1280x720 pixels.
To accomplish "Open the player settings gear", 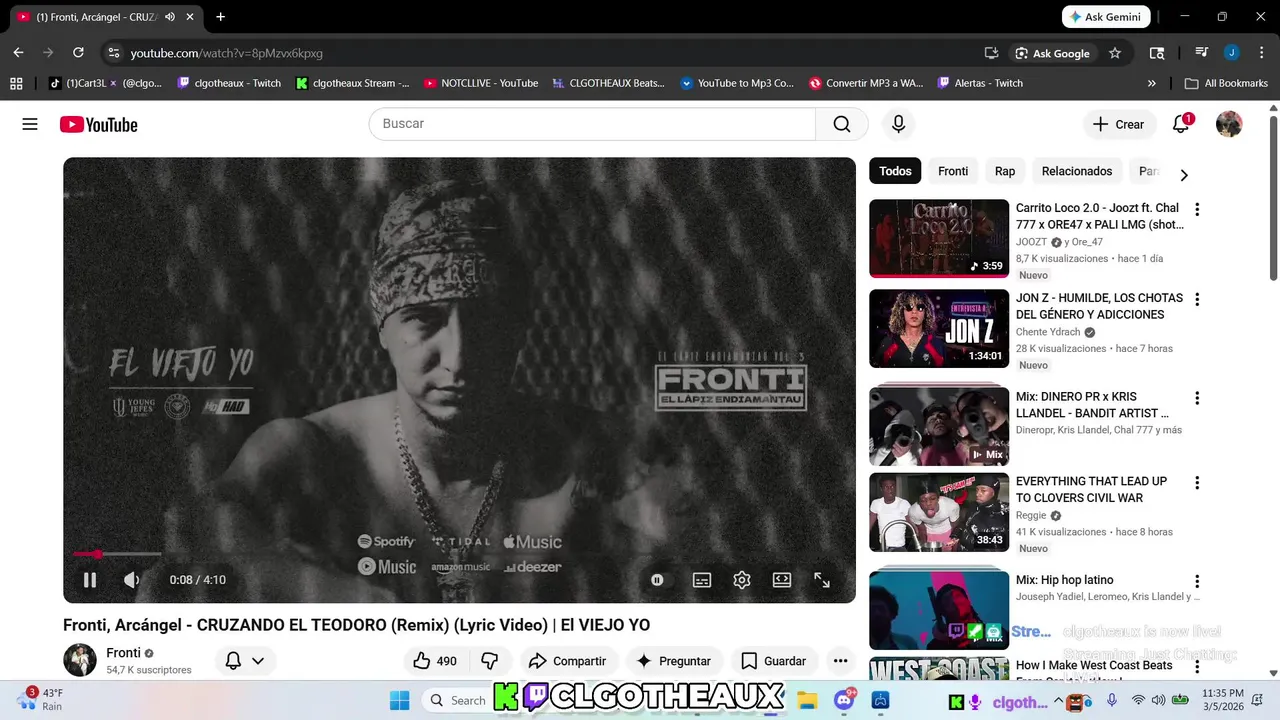I will pyautogui.click(x=742, y=580).
